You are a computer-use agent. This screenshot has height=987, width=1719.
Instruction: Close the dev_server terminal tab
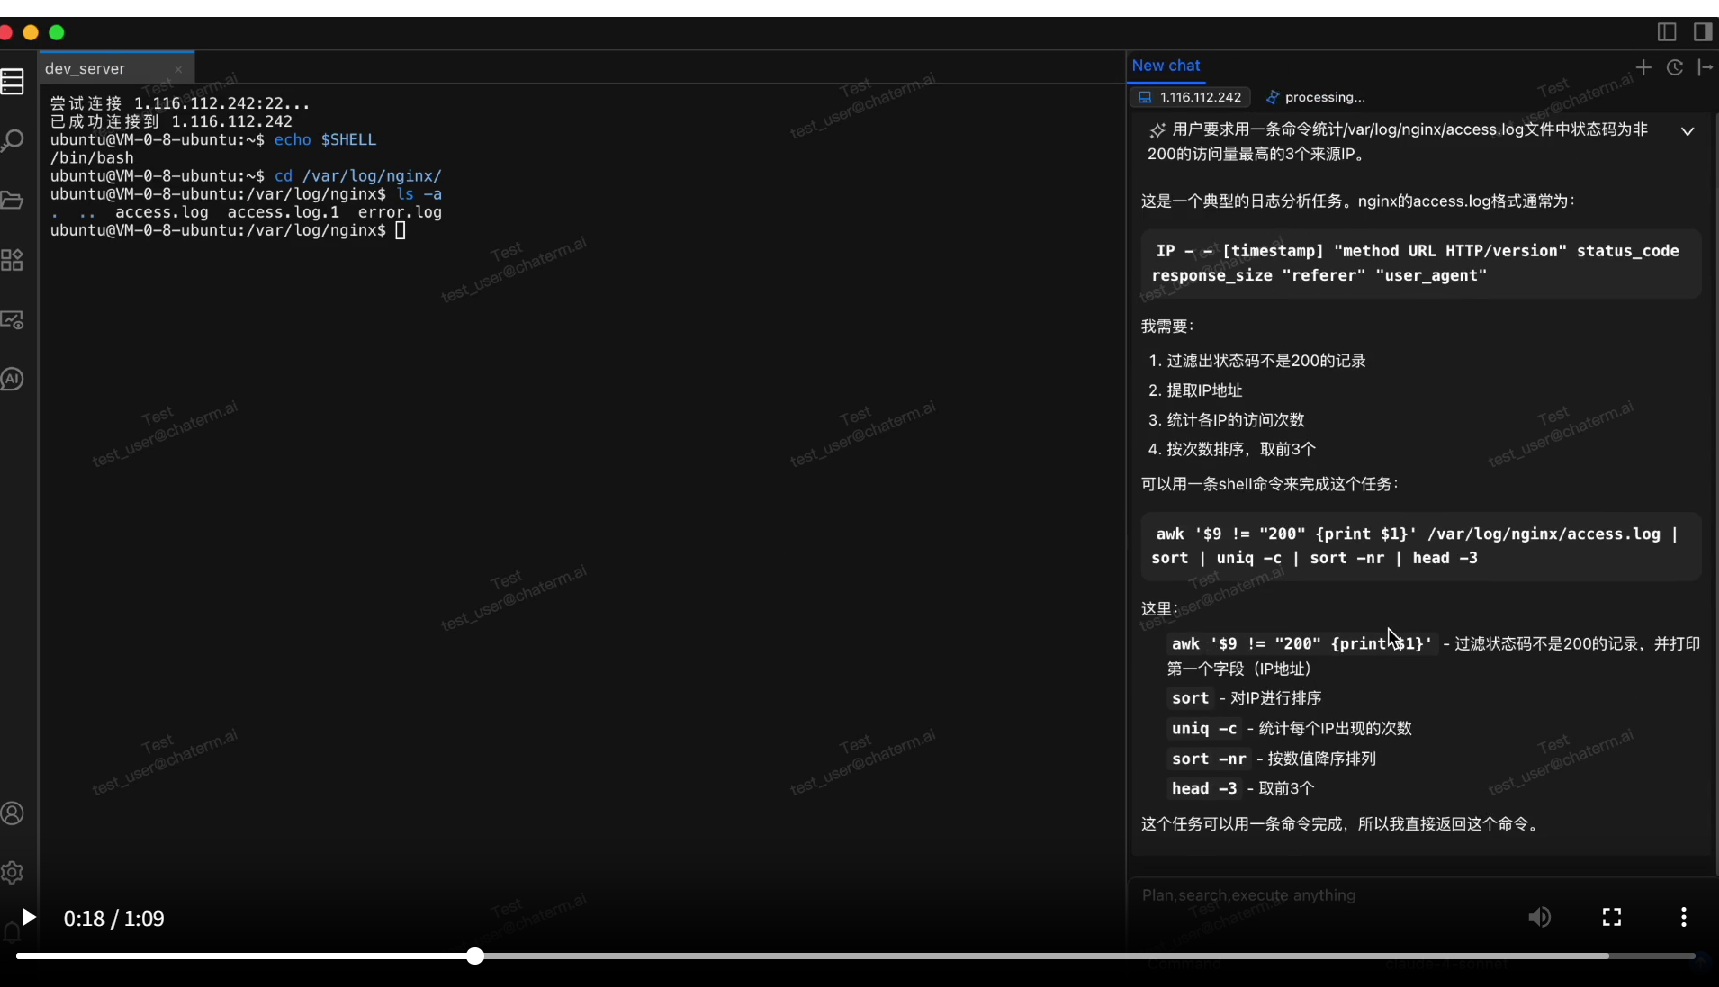[178, 69]
